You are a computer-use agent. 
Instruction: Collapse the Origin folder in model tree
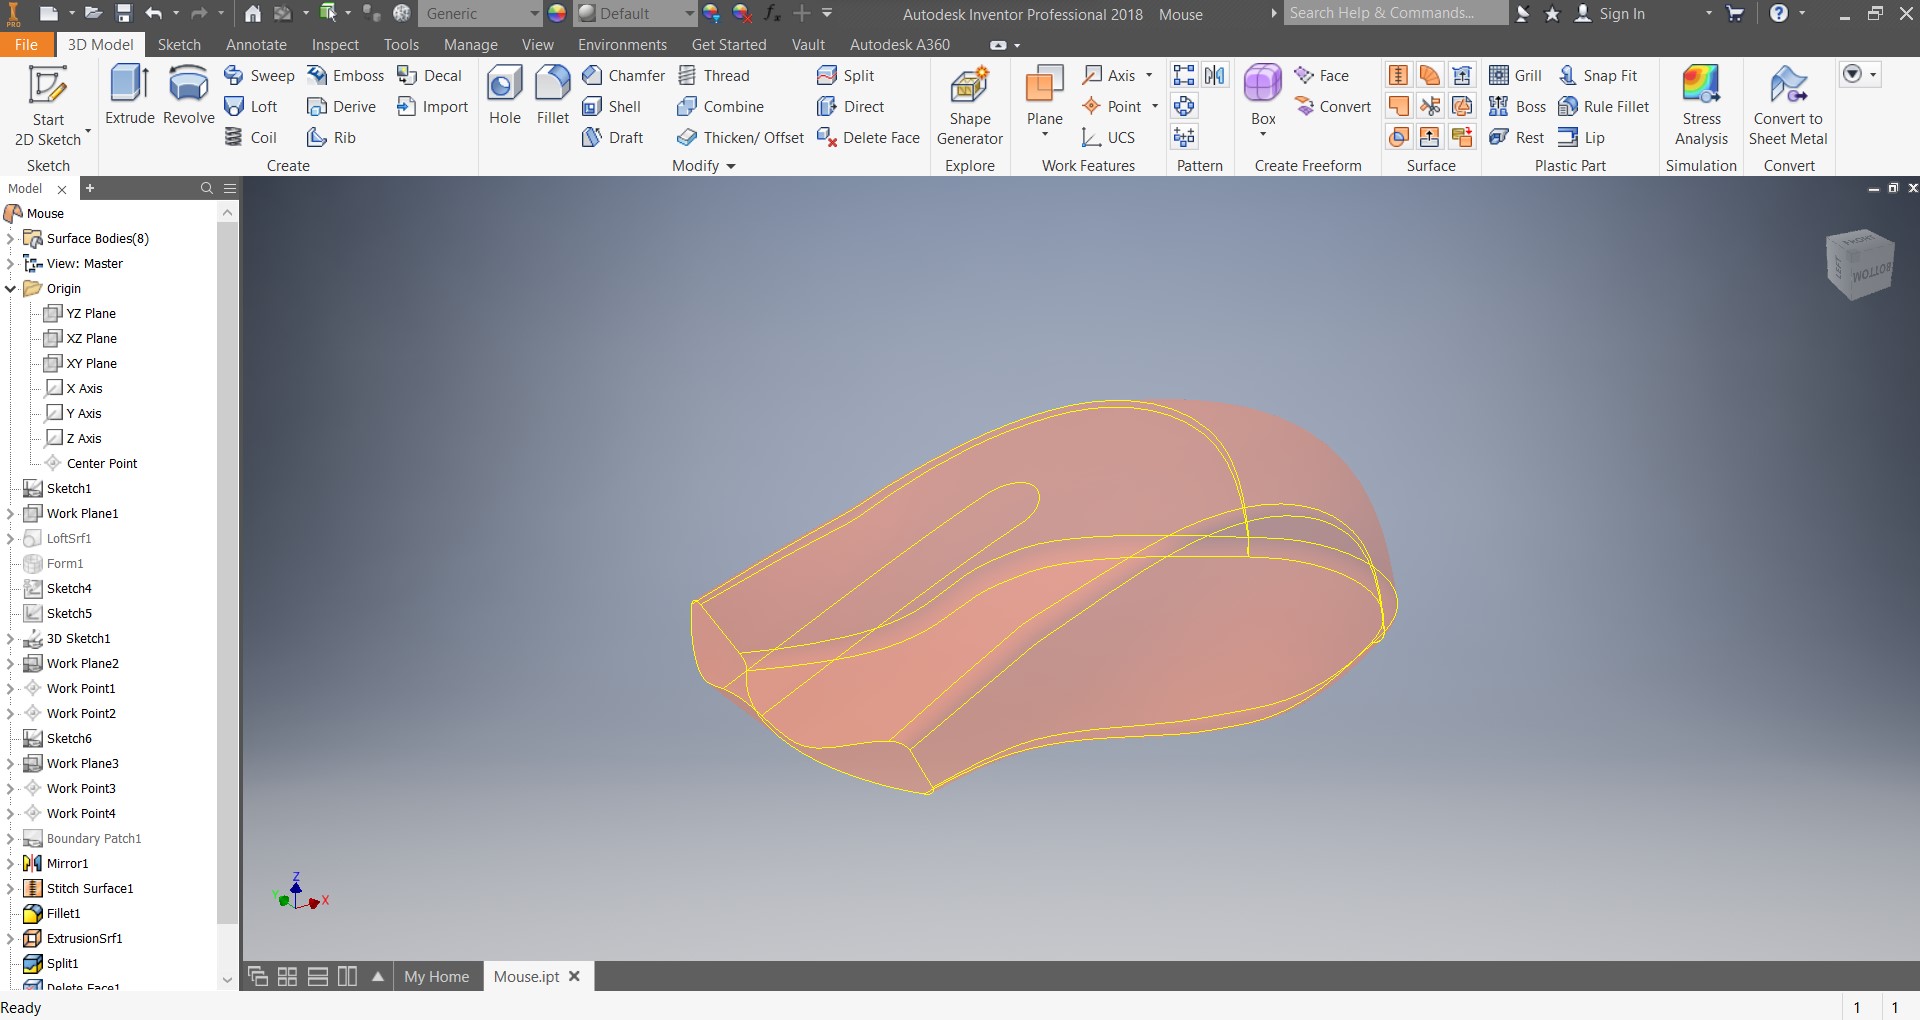11,289
